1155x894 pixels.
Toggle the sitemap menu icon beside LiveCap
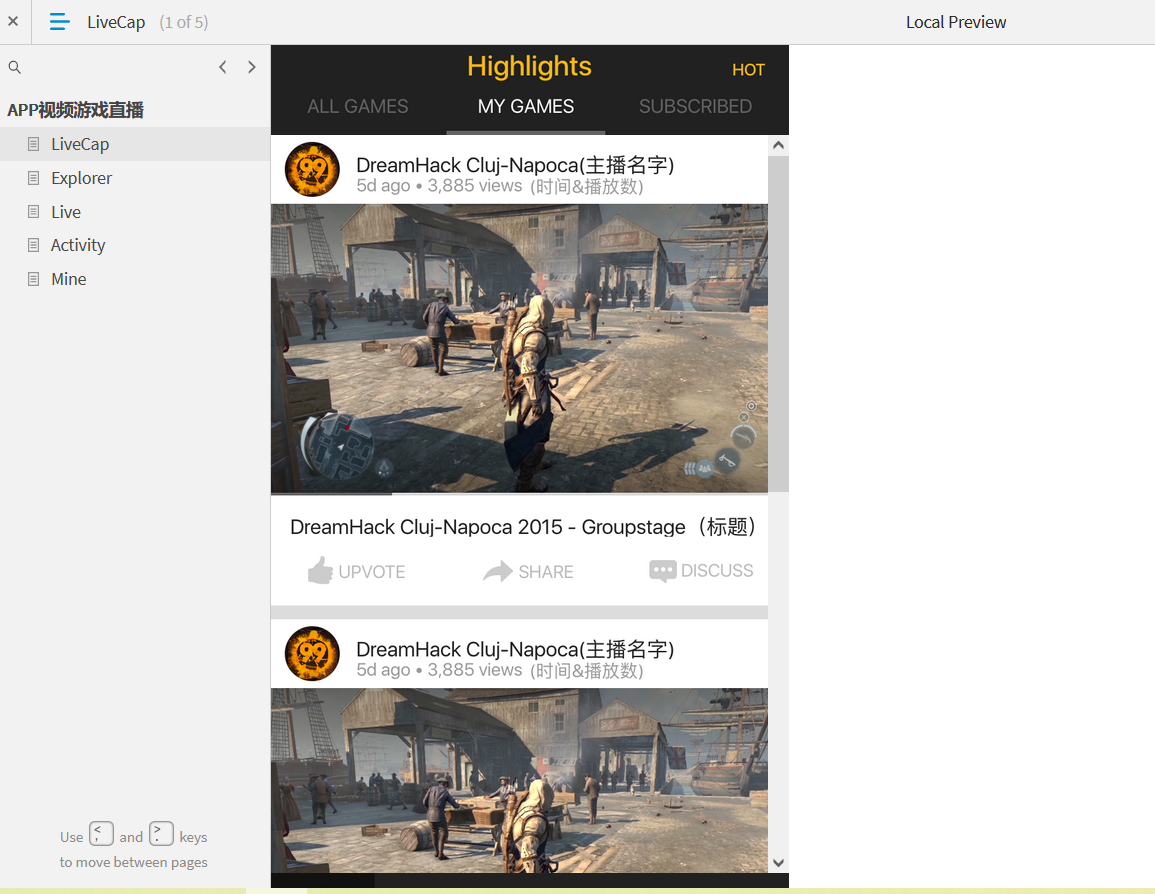click(60, 22)
